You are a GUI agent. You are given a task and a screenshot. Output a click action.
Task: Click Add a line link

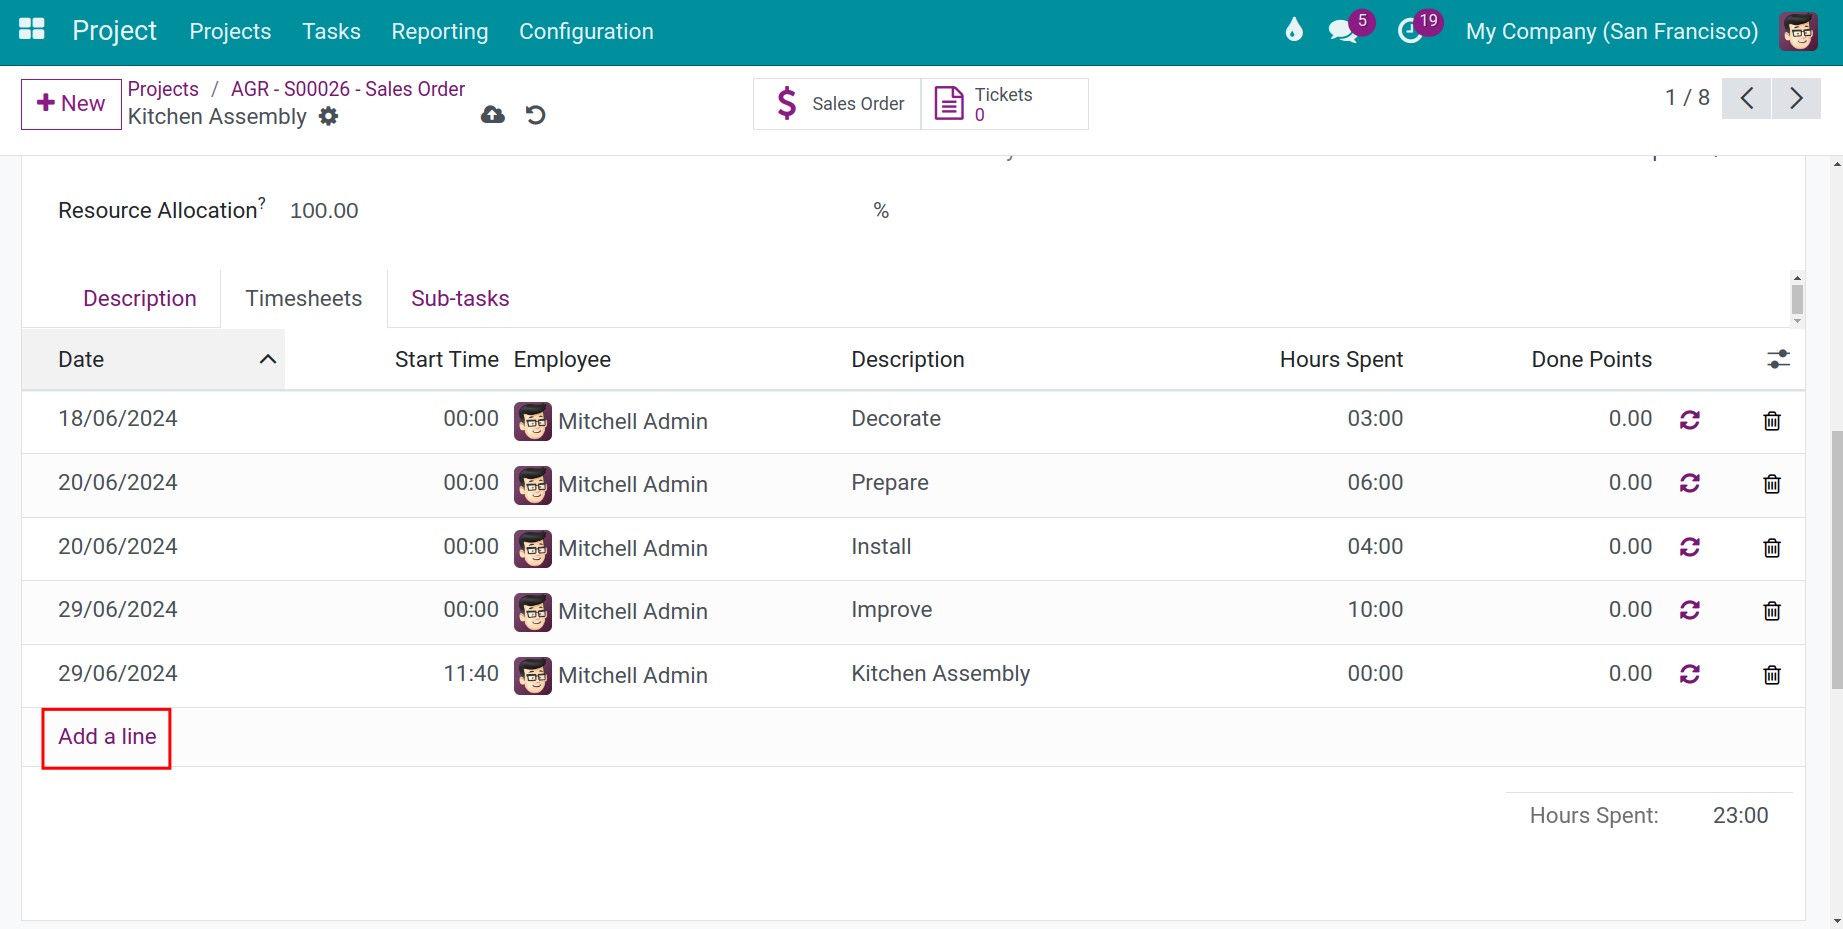click(x=107, y=737)
